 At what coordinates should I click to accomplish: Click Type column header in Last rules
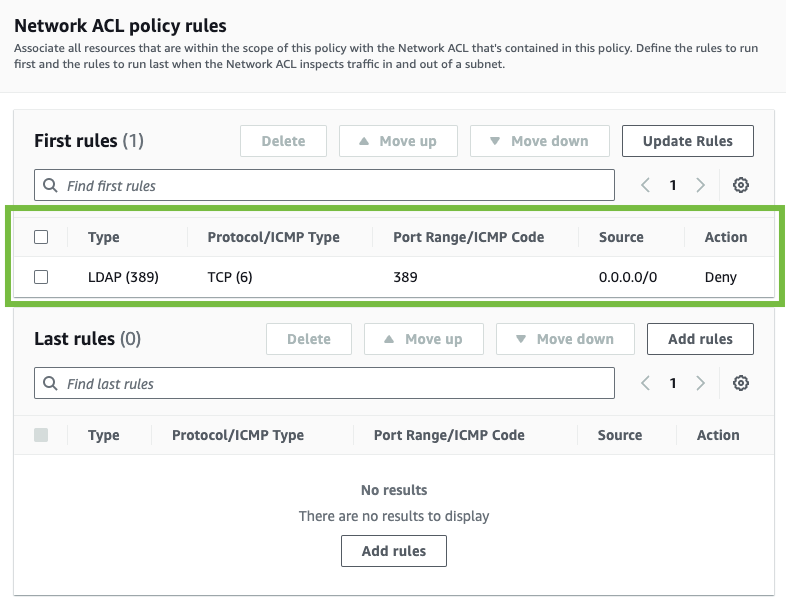104,435
